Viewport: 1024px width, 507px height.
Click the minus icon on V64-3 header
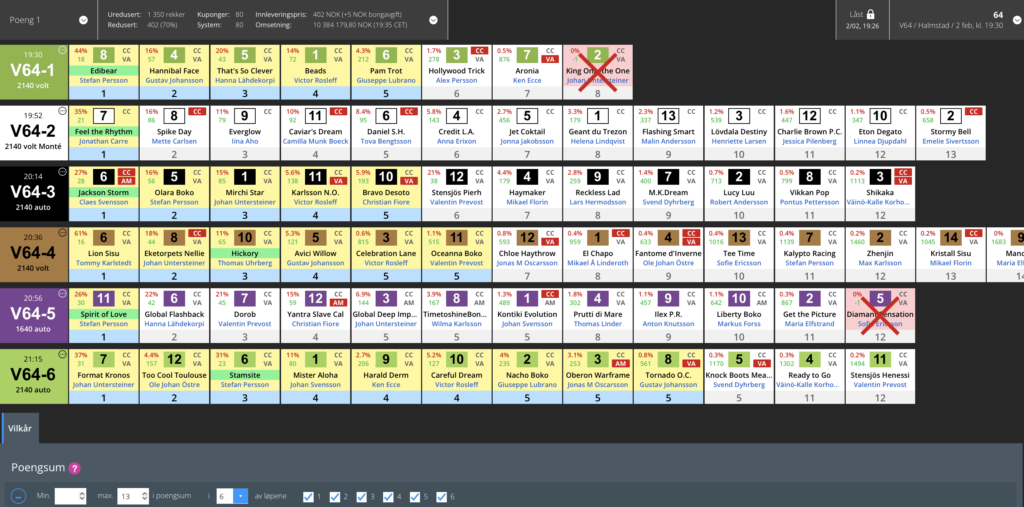click(62, 172)
